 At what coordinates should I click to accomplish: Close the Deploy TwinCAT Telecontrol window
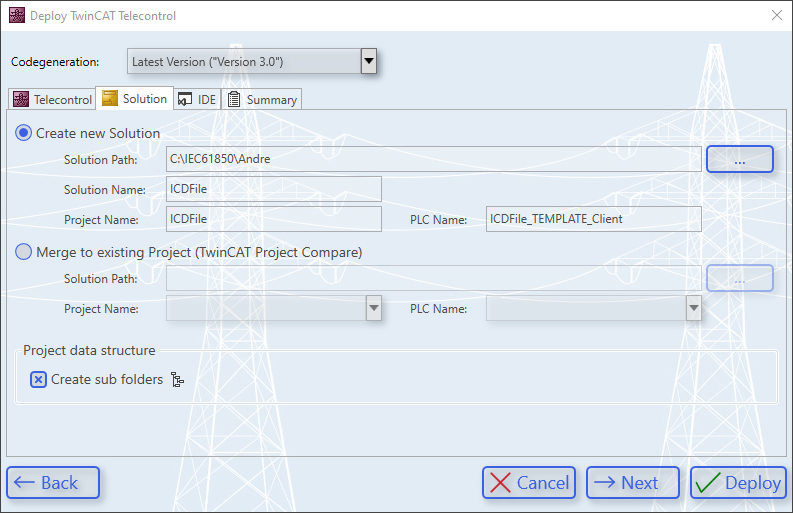pyautogui.click(x=777, y=15)
